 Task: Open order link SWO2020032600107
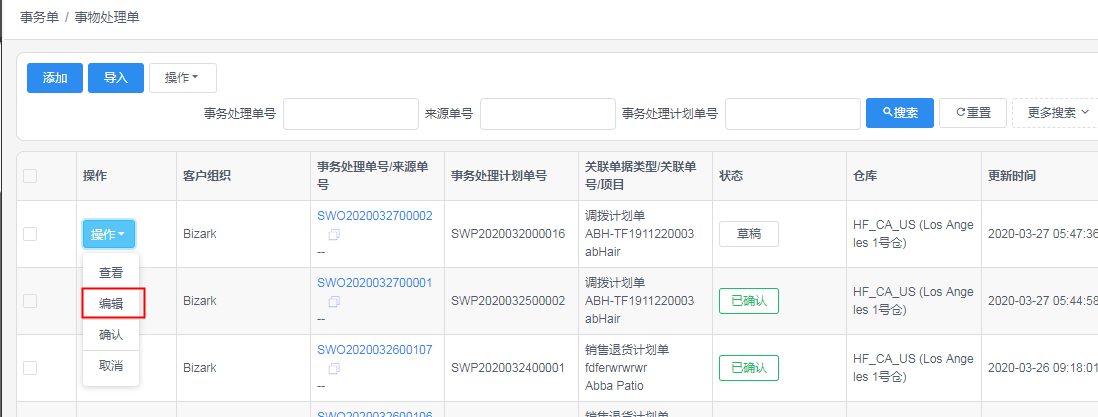375,350
